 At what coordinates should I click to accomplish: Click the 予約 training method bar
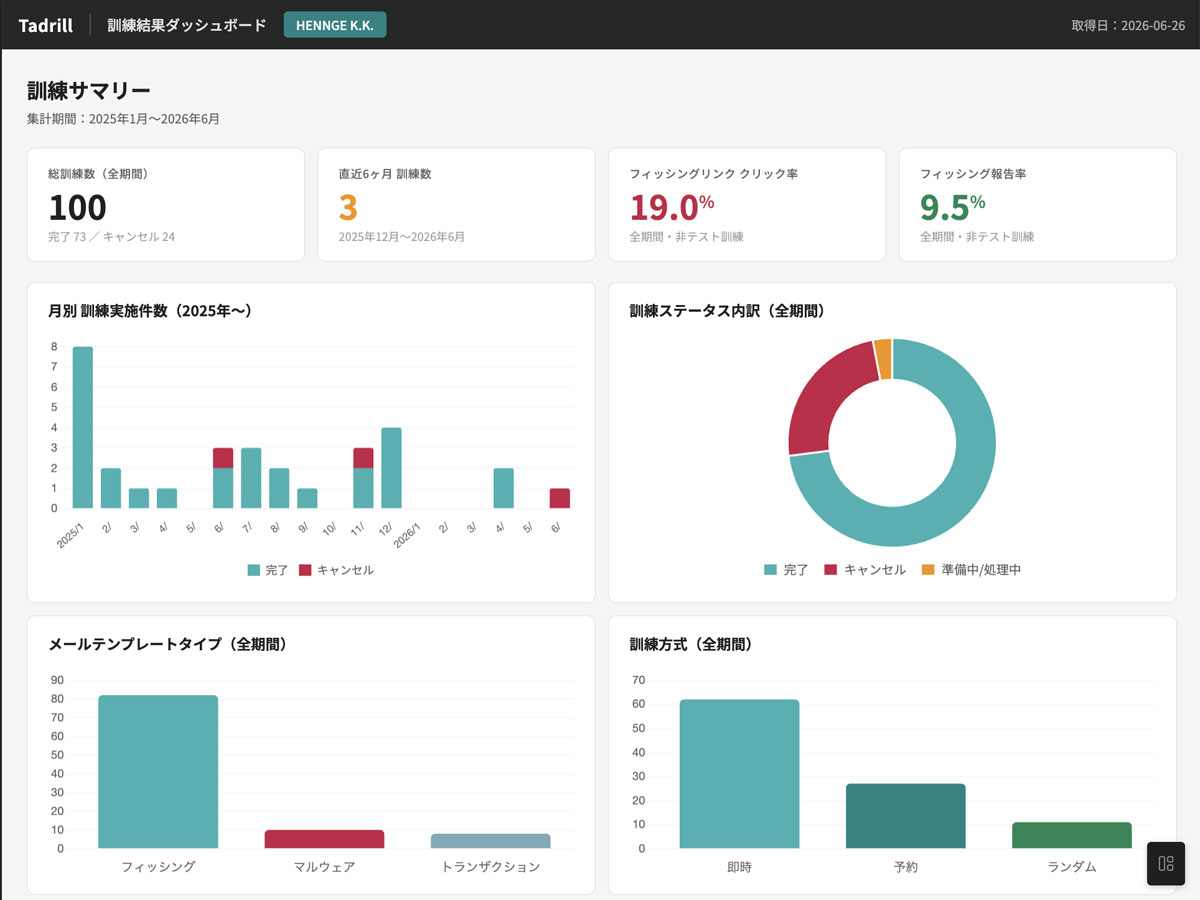(x=906, y=816)
